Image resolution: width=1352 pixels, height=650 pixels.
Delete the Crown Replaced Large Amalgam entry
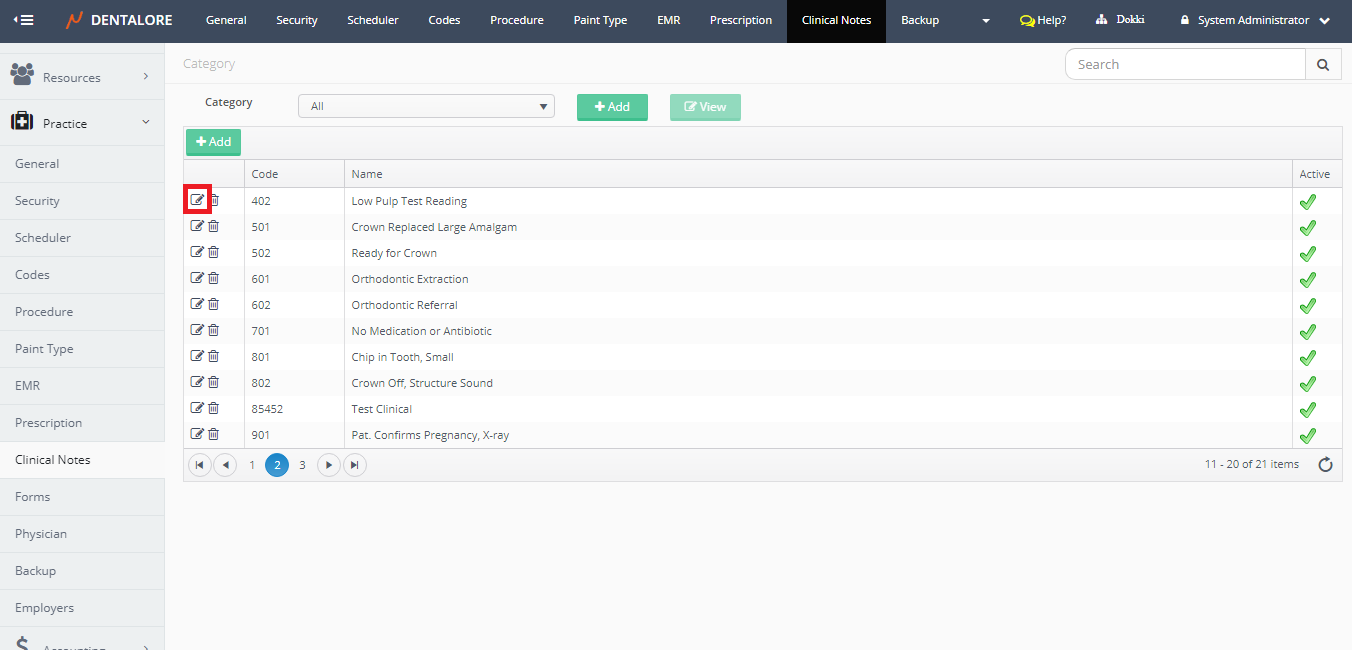pos(214,226)
